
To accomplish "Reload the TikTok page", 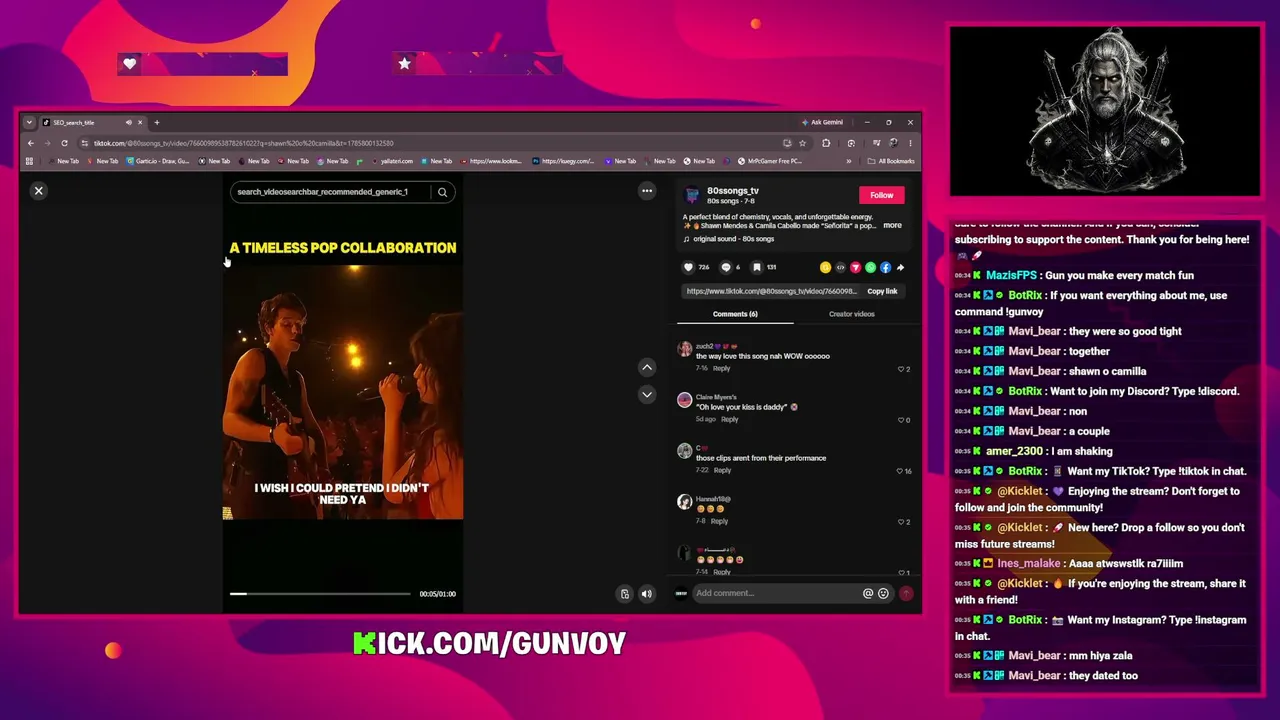I will 64,143.
